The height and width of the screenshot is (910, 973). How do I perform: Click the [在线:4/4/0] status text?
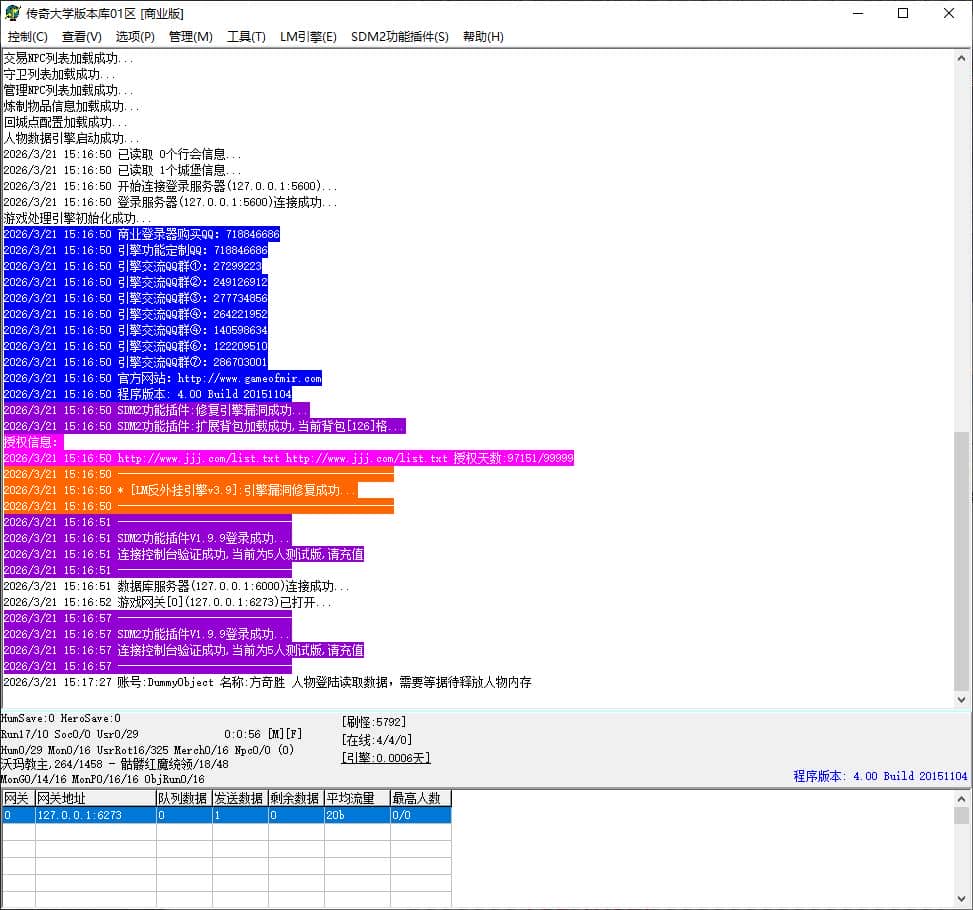377,740
